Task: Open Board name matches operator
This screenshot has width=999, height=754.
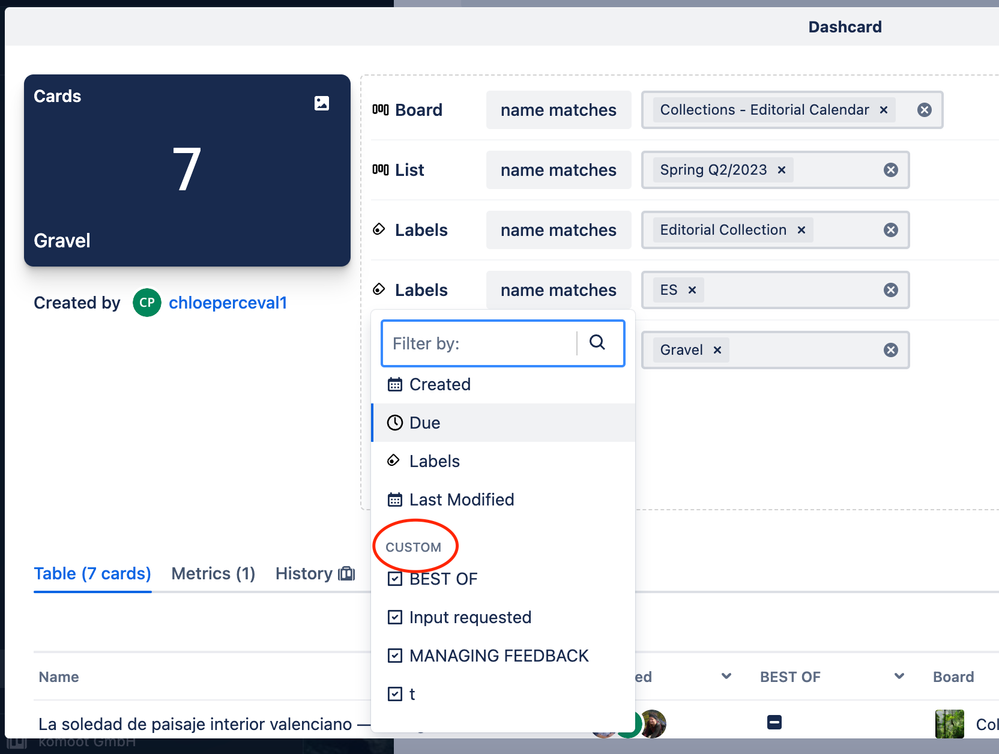Action: pos(558,110)
